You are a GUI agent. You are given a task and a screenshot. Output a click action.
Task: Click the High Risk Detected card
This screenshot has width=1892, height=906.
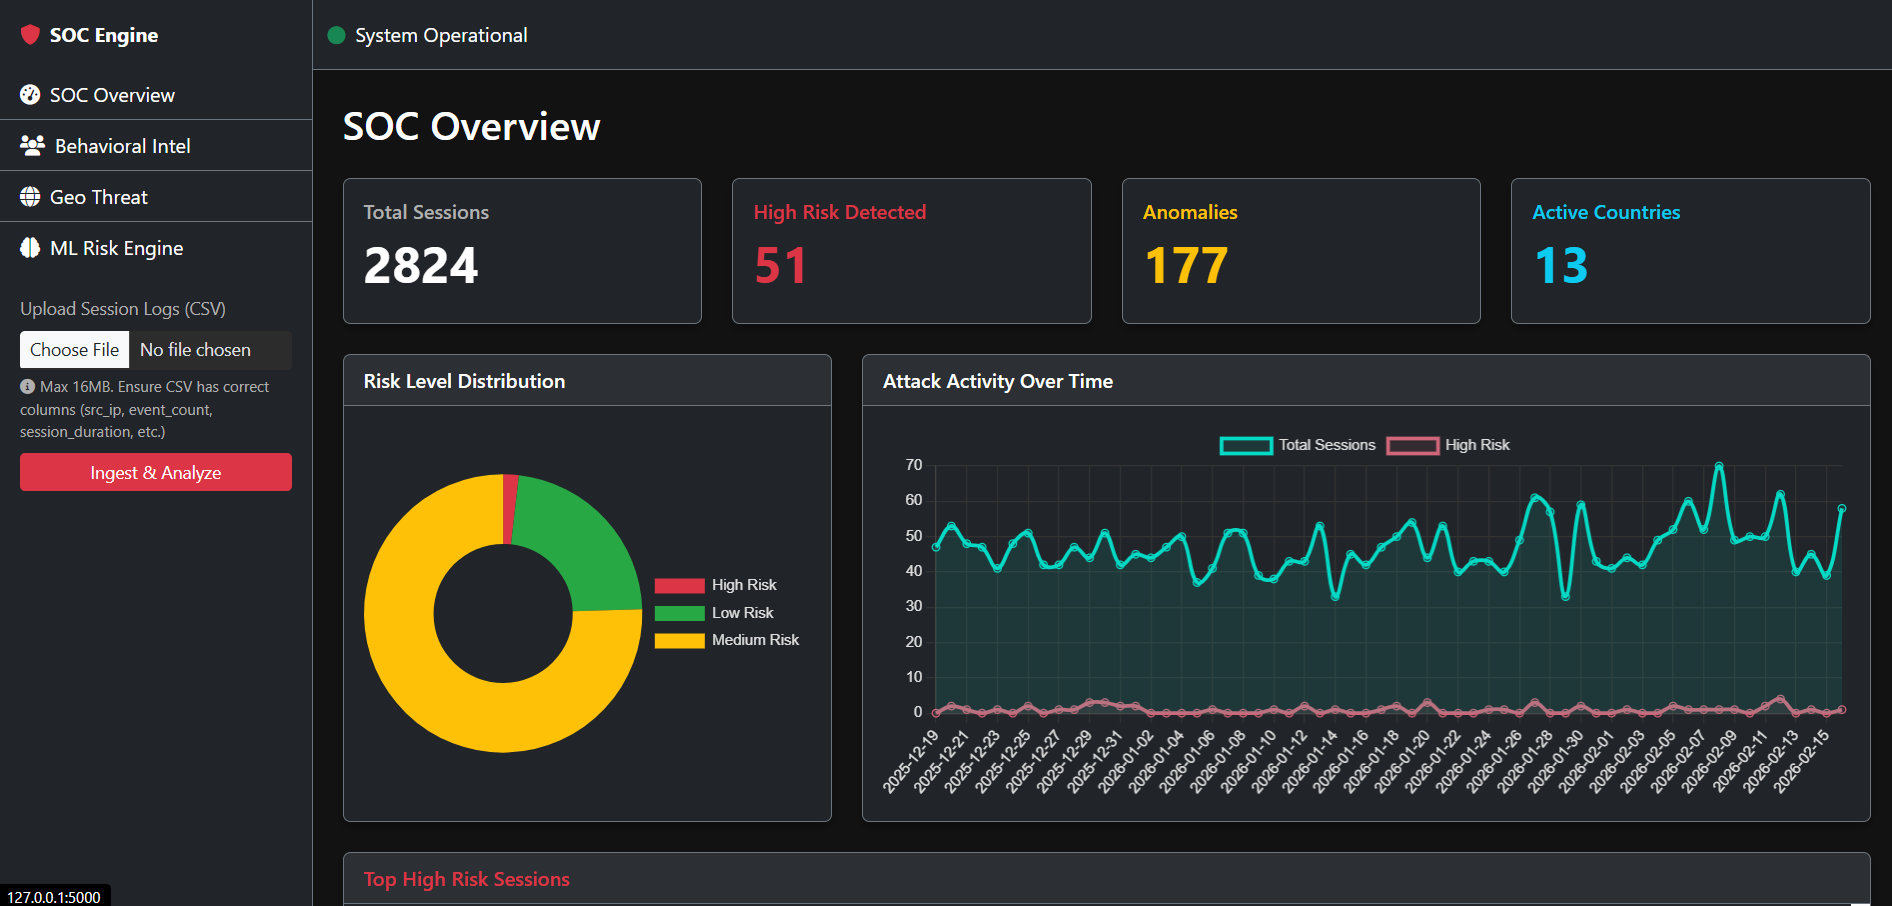click(x=911, y=251)
